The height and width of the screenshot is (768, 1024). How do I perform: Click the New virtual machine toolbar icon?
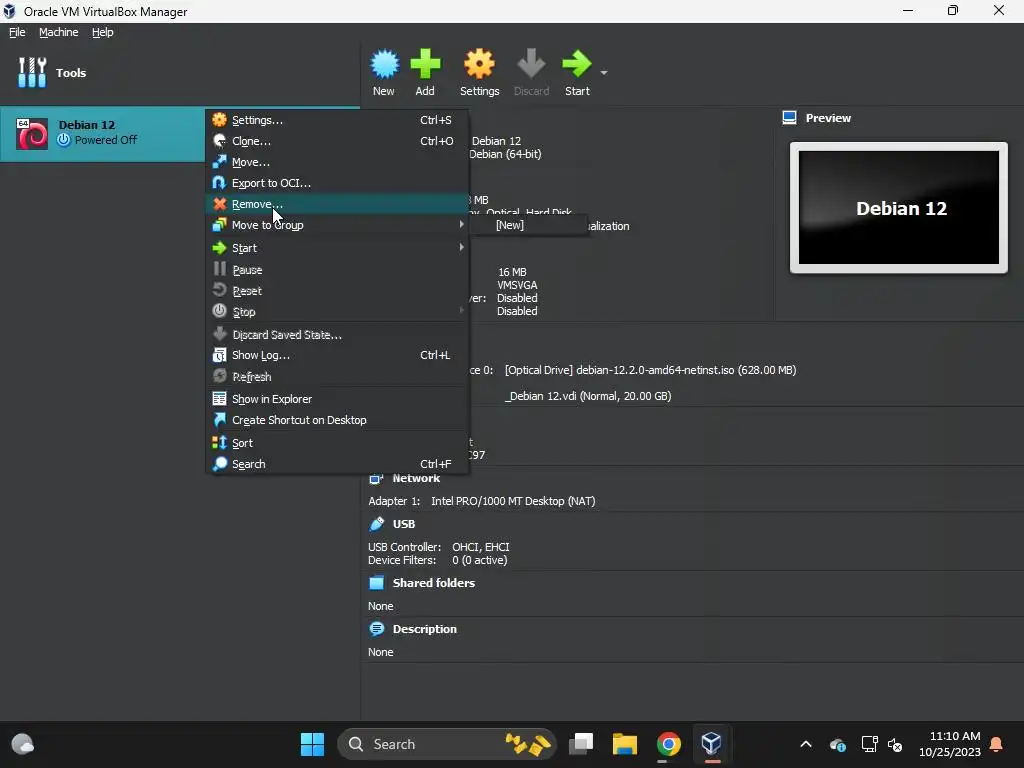point(384,64)
